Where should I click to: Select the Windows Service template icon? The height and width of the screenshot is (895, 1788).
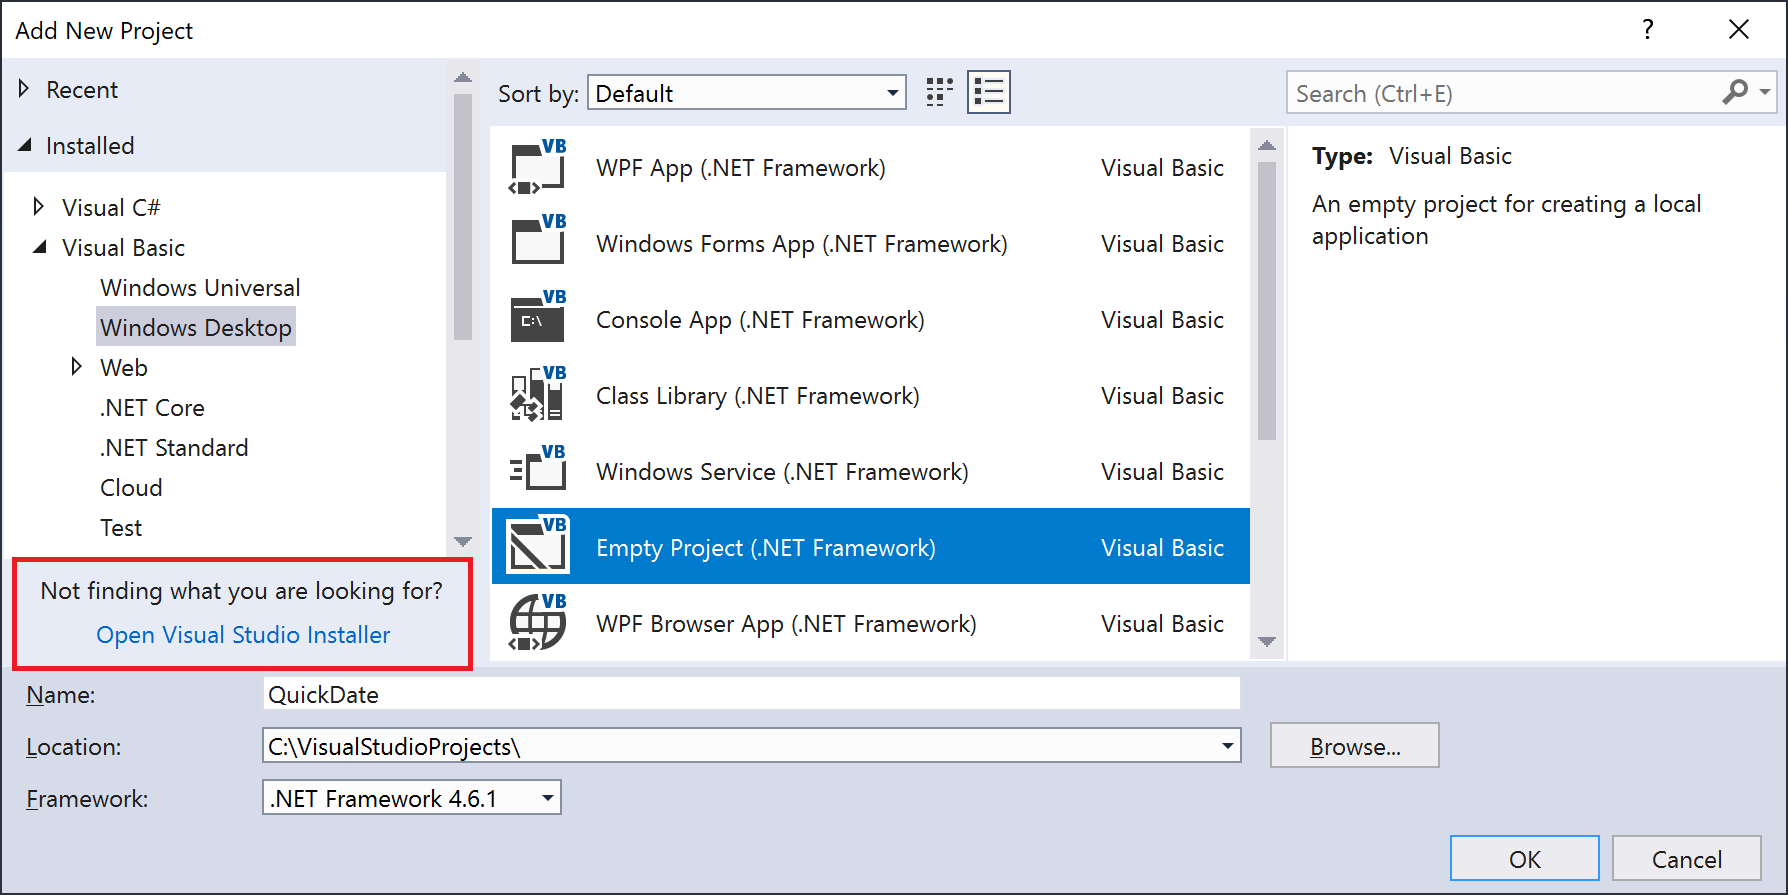click(538, 471)
